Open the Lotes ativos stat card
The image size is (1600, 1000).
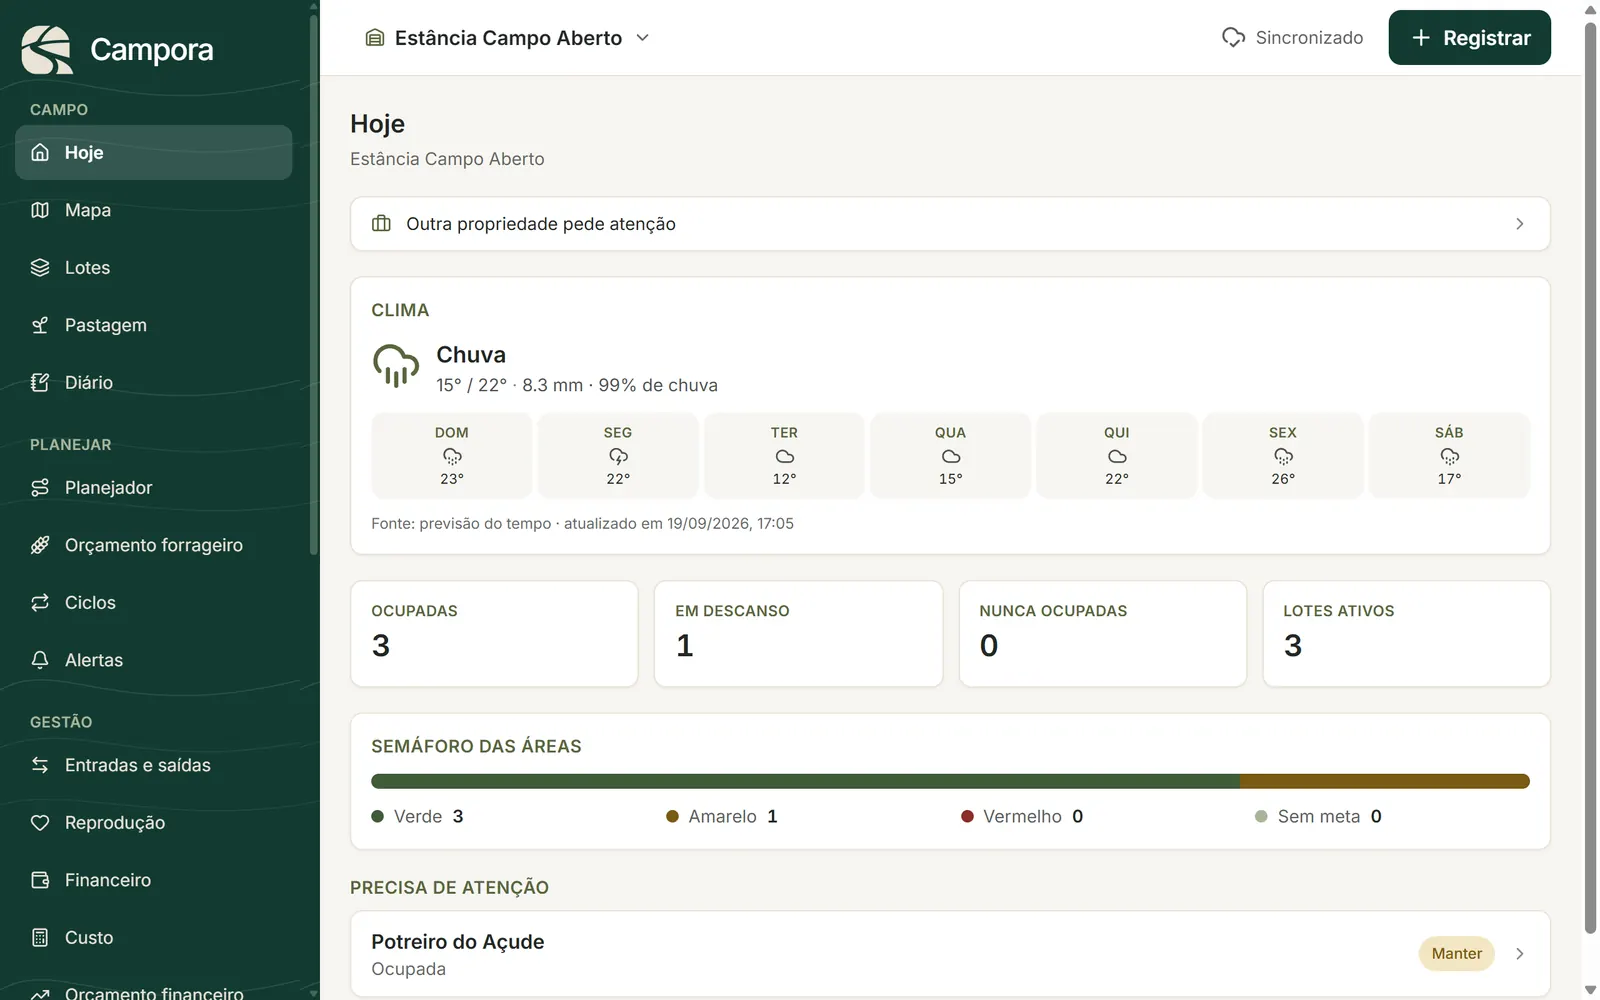pyautogui.click(x=1406, y=634)
